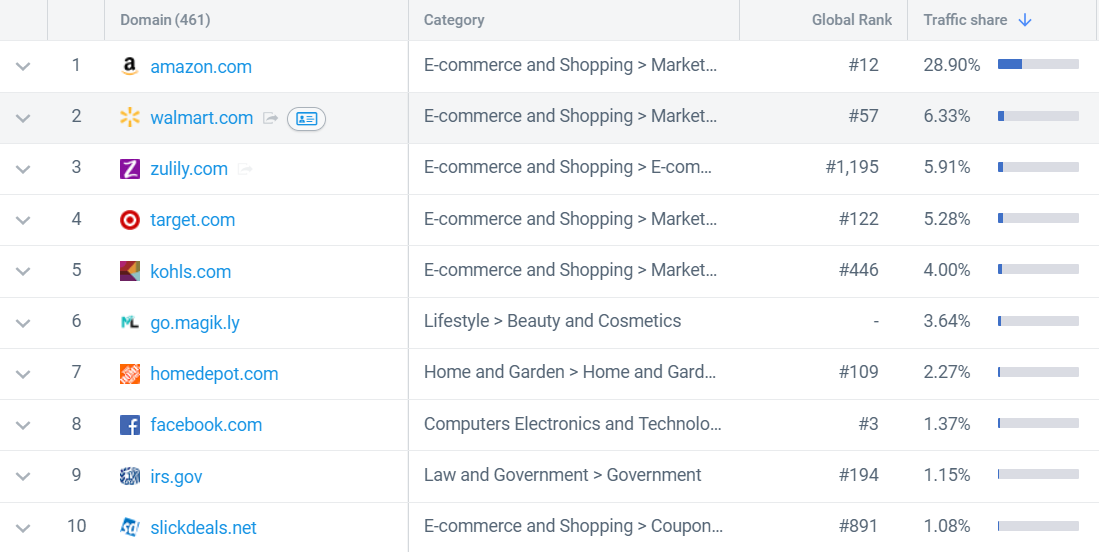Expand the facebook.com row
The height and width of the screenshot is (552, 1099).
pos(23,425)
